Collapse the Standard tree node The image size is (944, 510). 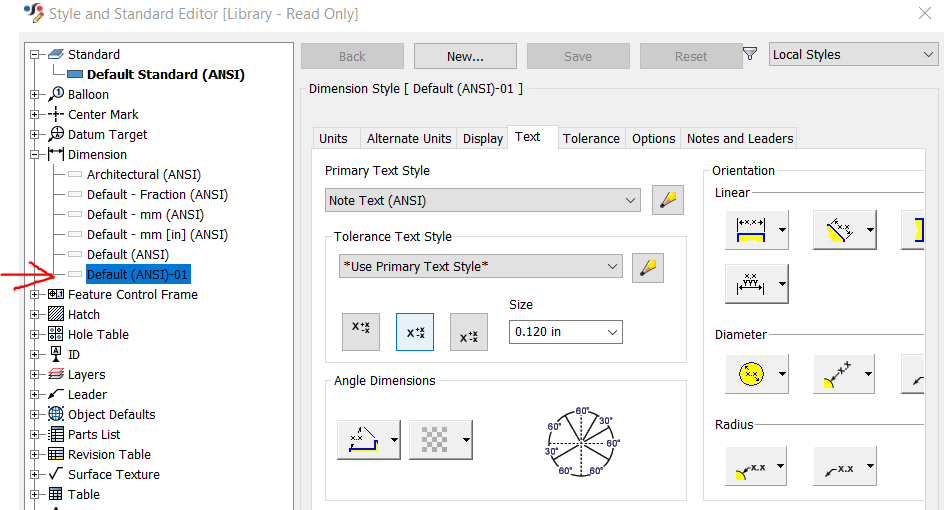click(35, 54)
